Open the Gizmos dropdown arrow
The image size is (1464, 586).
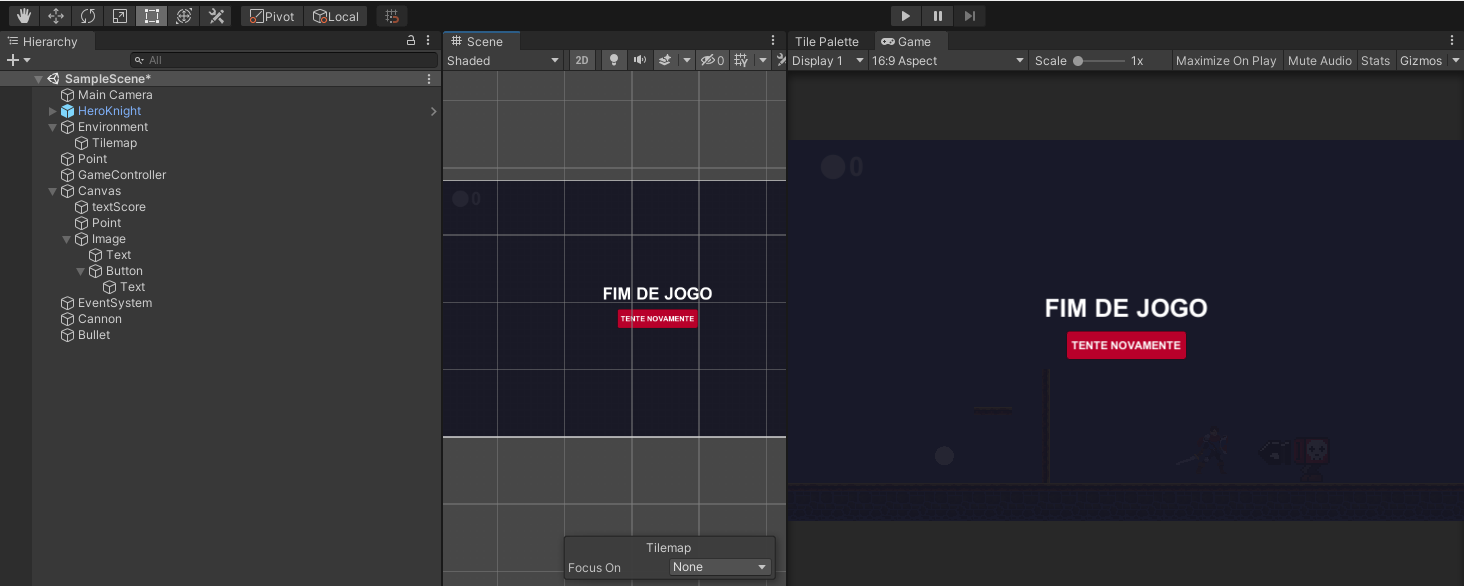(x=1456, y=60)
